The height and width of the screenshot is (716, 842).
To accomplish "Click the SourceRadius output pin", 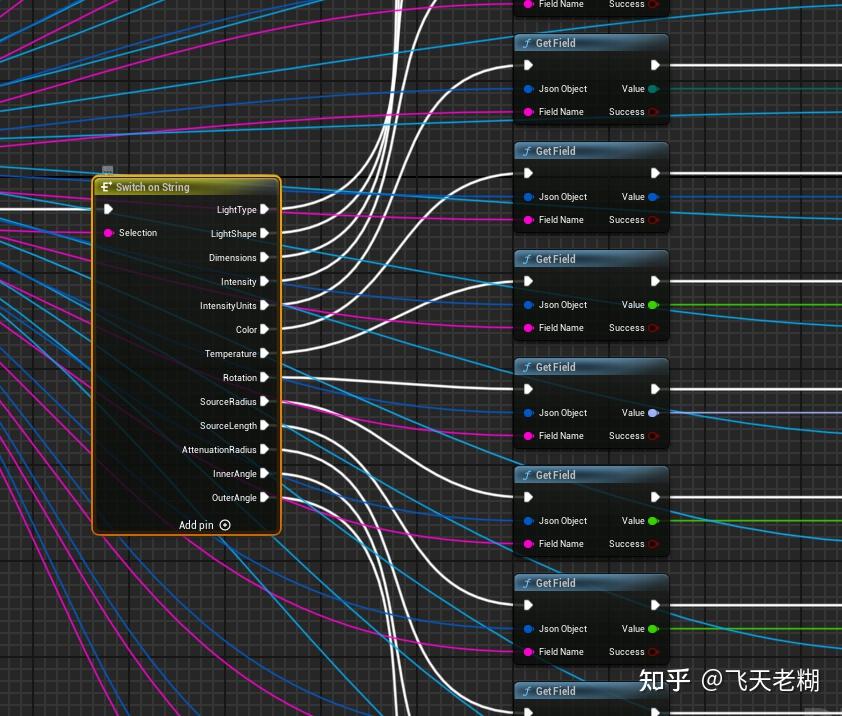I will pos(265,401).
